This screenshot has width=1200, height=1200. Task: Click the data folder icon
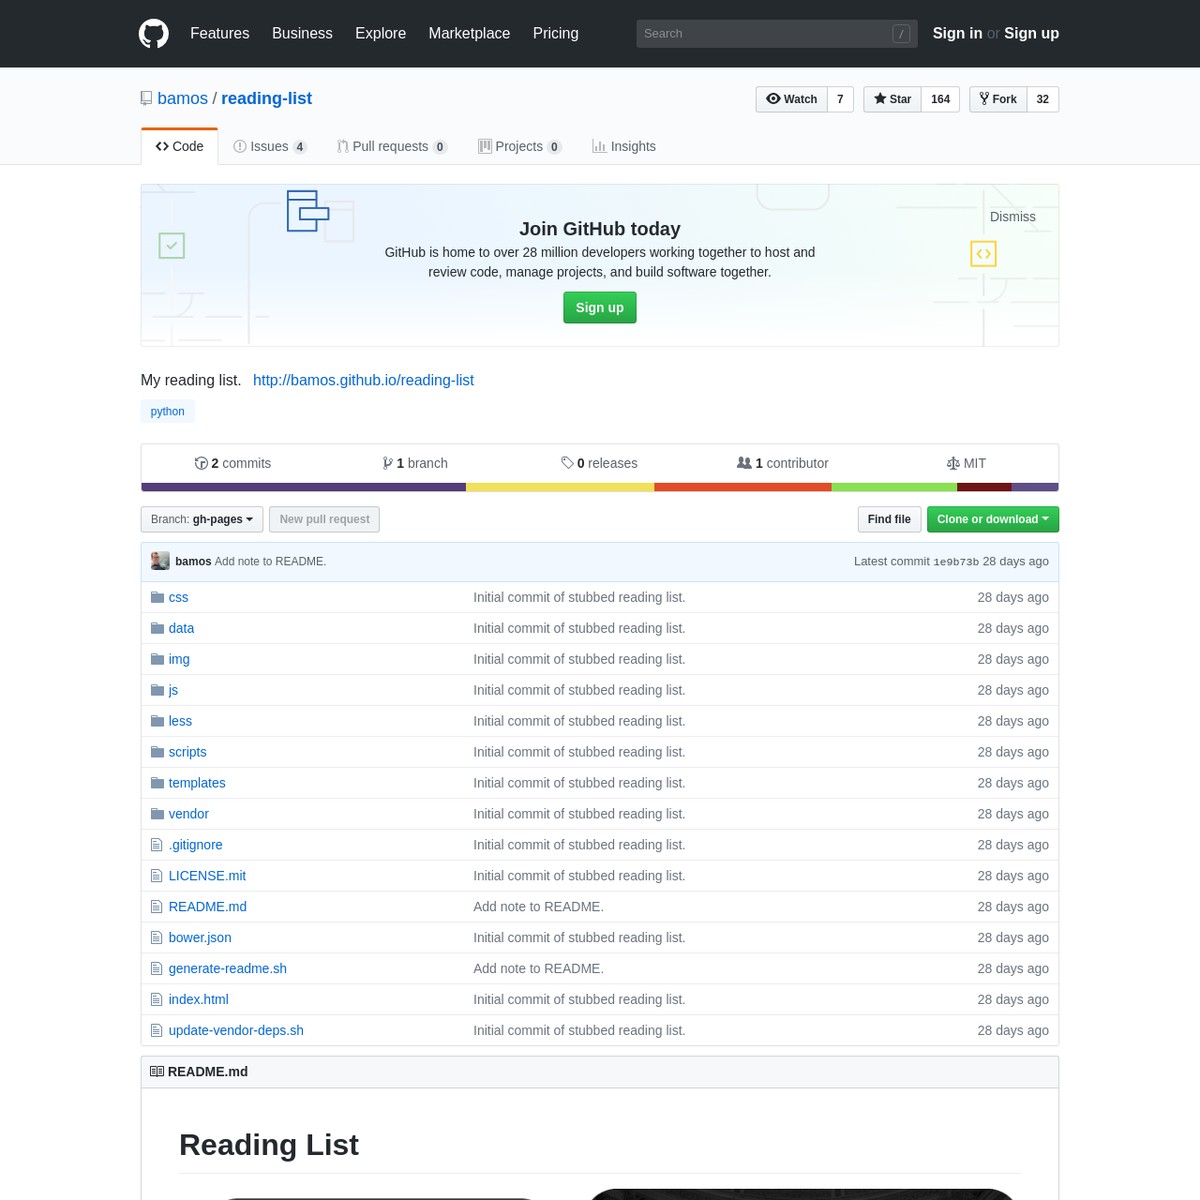(157, 628)
